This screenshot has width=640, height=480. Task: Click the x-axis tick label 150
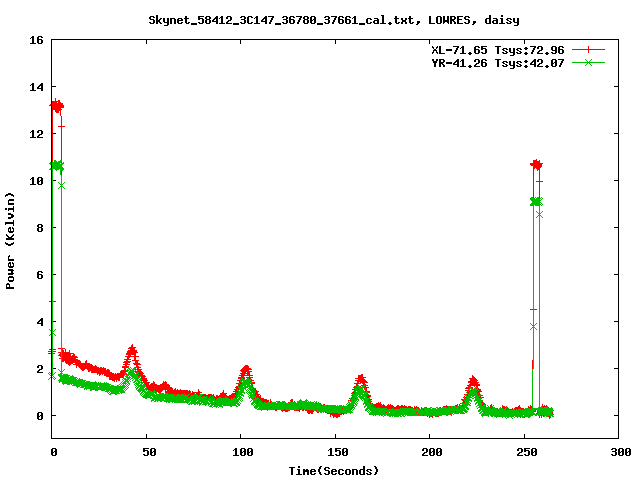(x=338, y=452)
